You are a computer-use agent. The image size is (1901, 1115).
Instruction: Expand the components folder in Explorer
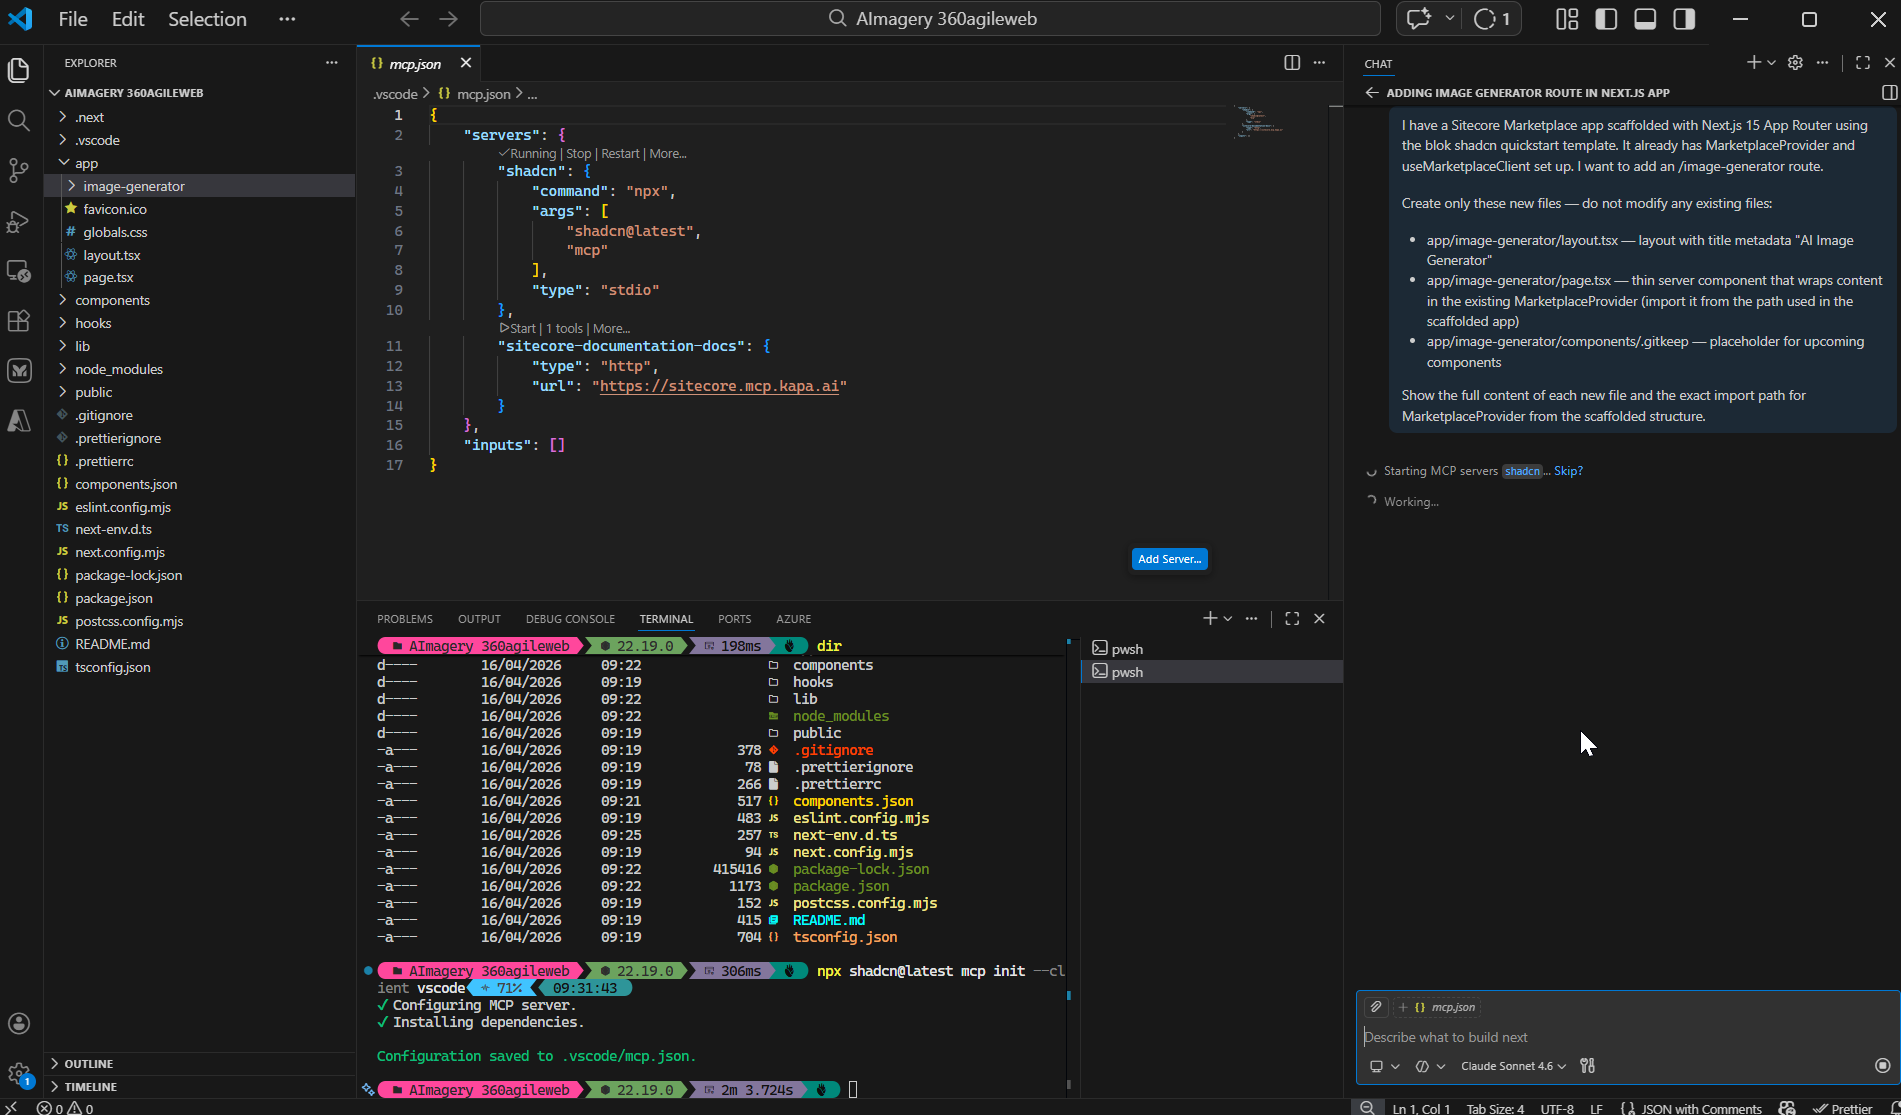pyautogui.click(x=112, y=300)
